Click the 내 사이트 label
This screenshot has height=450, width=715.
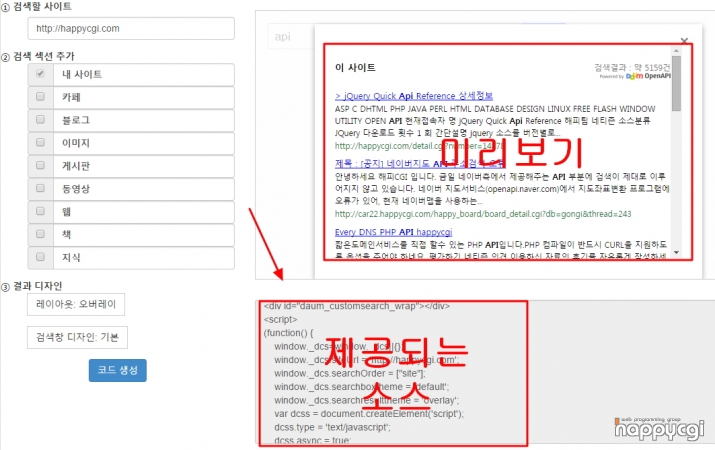(x=82, y=74)
